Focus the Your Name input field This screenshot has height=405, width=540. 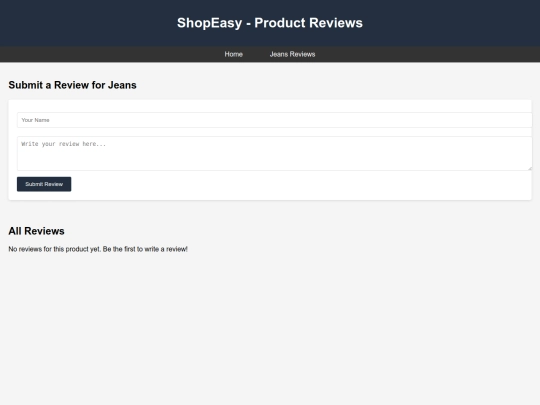[x=274, y=120]
